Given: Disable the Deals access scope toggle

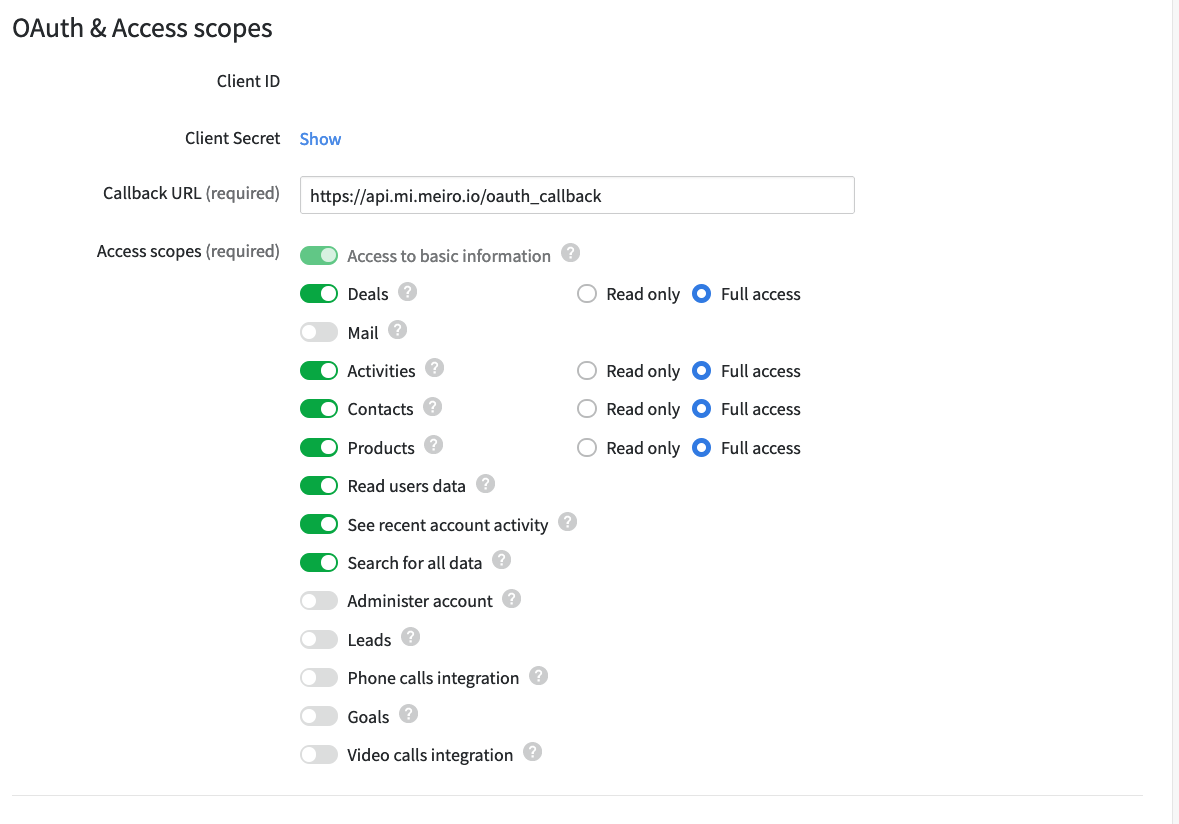Looking at the screenshot, I should click(x=319, y=294).
